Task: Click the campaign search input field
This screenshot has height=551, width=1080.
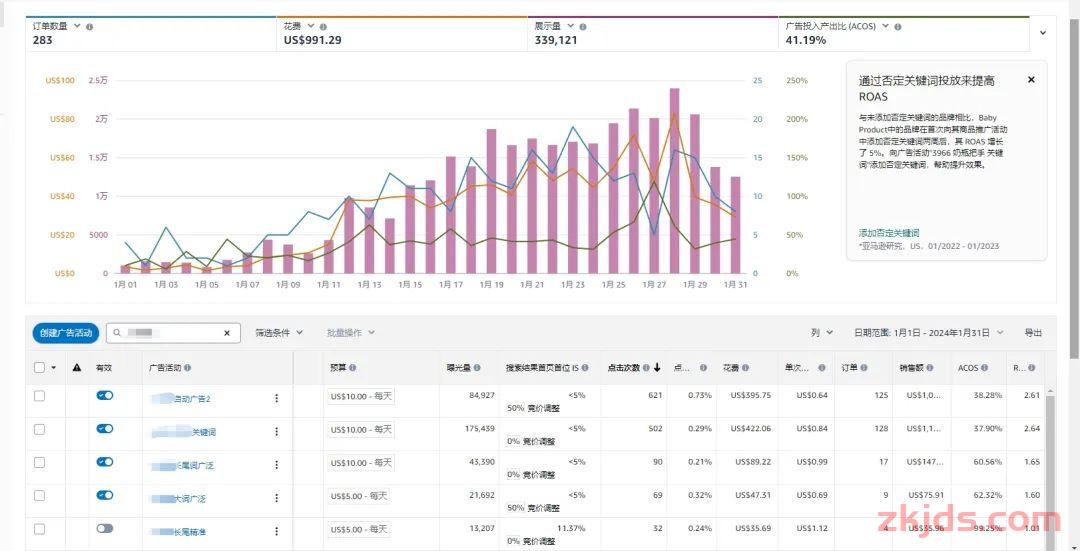Action: tap(172, 333)
